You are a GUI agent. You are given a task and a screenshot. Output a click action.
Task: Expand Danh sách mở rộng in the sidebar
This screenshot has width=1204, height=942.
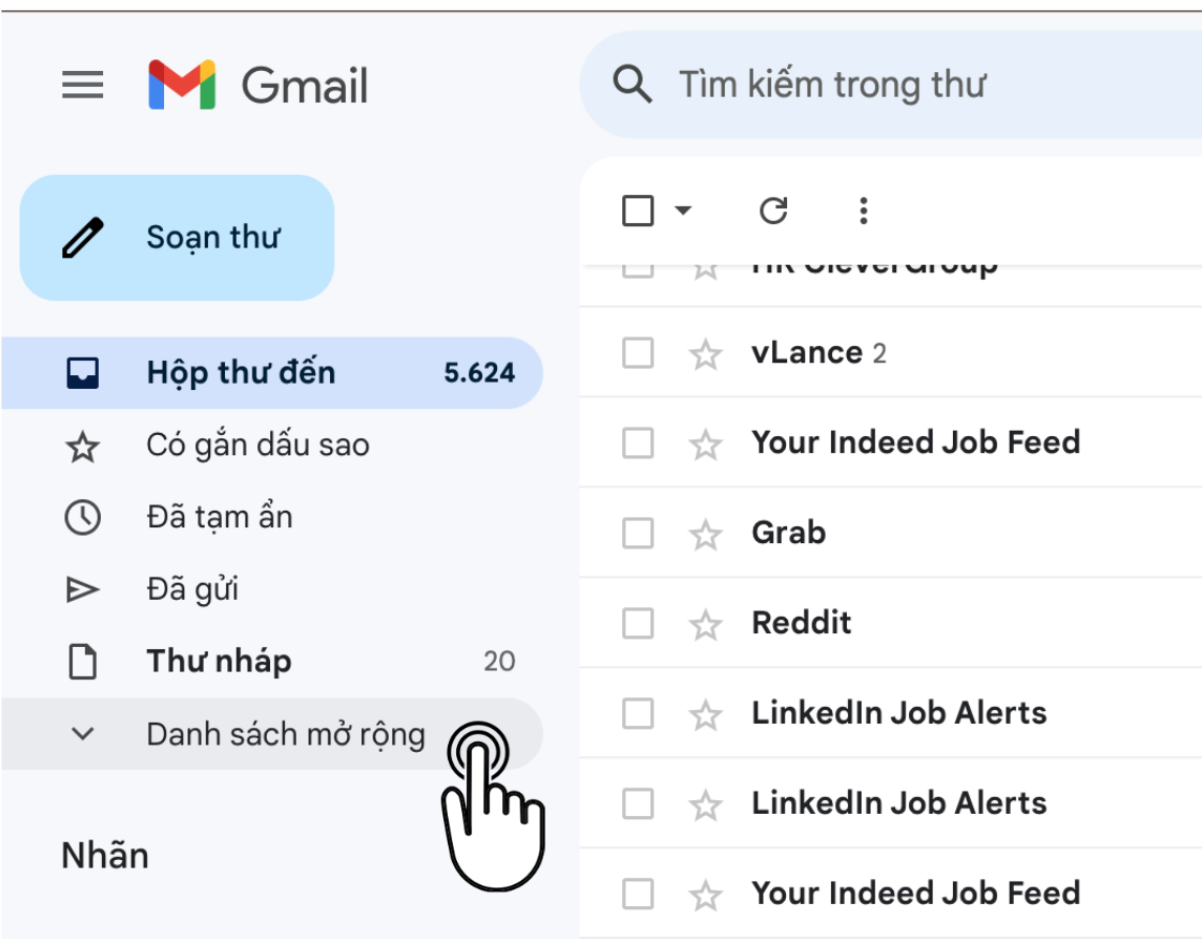[x=286, y=734]
